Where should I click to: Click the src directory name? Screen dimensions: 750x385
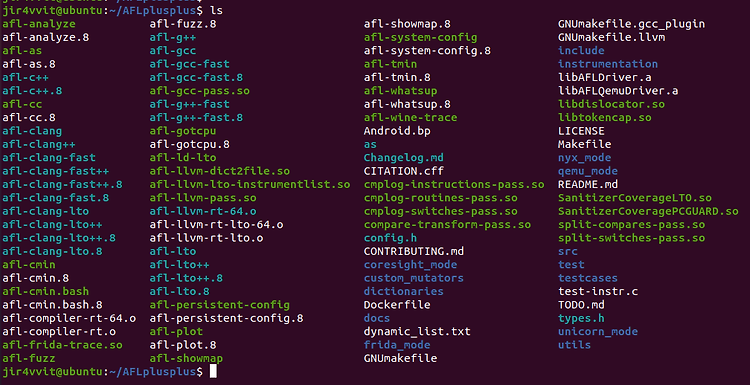pyautogui.click(x=568, y=252)
